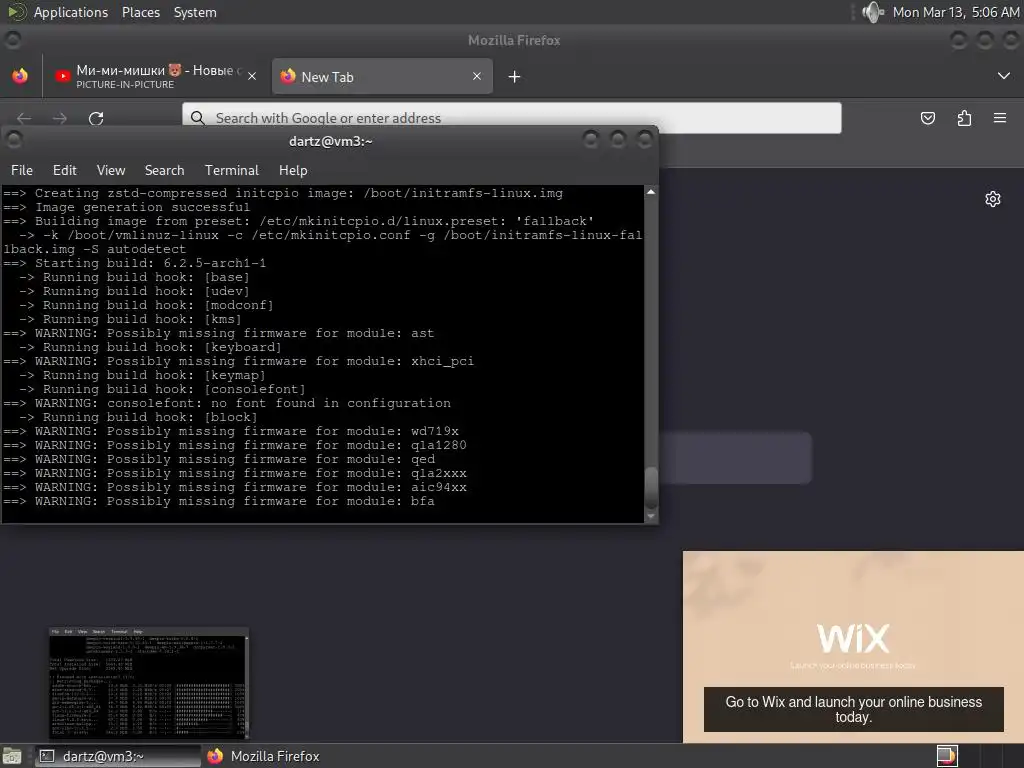Switch to dartz@vm3 terminal in taskbar

[x=118, y=756]
